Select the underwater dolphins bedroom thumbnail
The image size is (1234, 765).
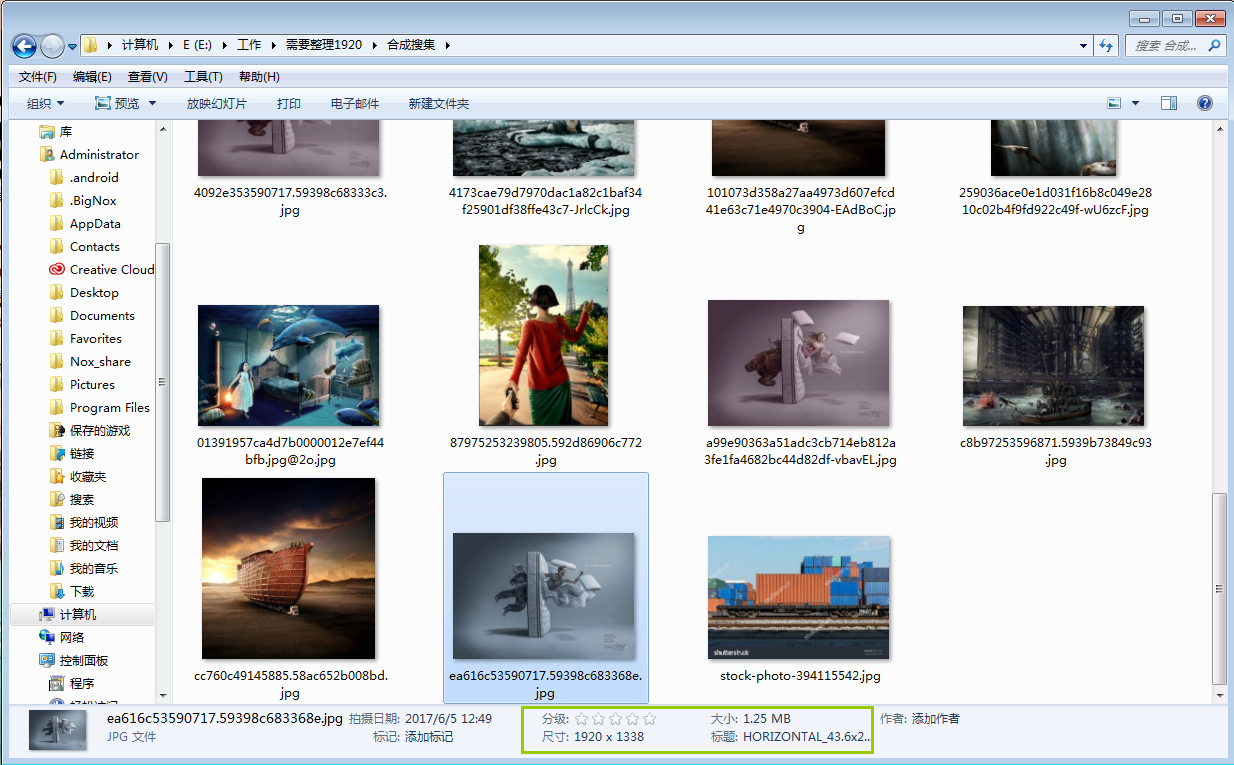point(288,366)
